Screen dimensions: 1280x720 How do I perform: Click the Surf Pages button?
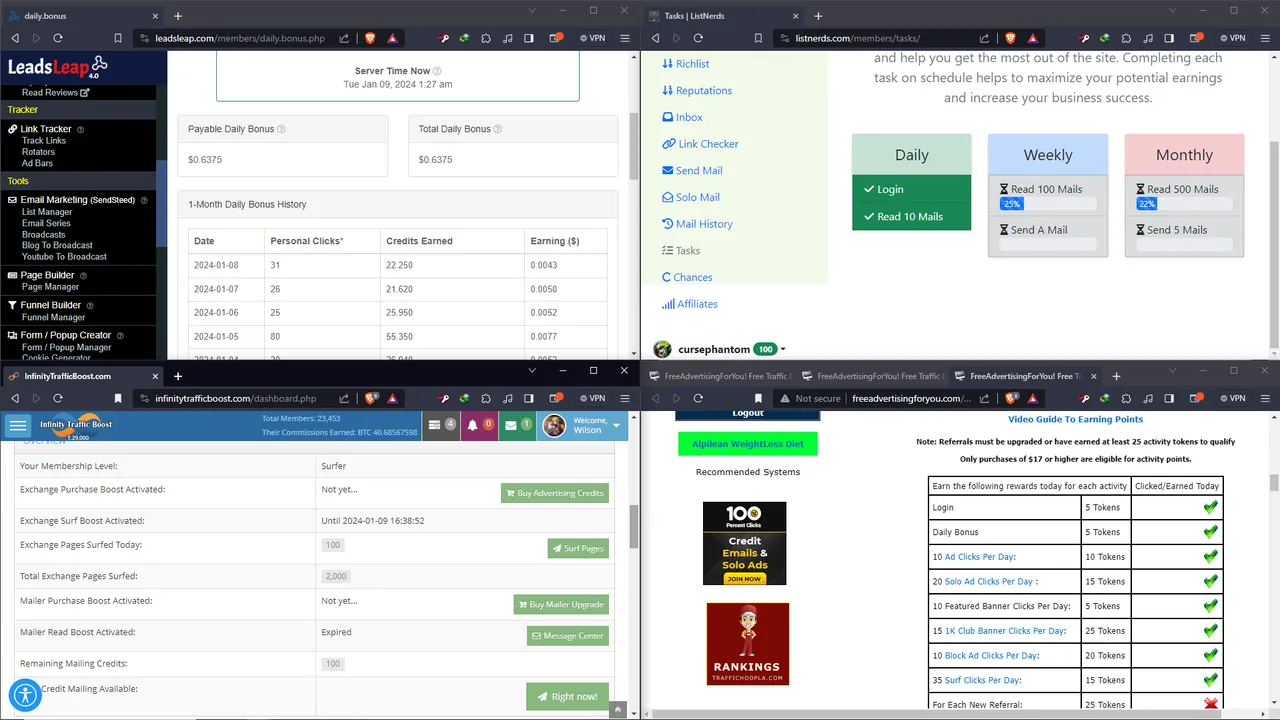[x=578, y=548]
